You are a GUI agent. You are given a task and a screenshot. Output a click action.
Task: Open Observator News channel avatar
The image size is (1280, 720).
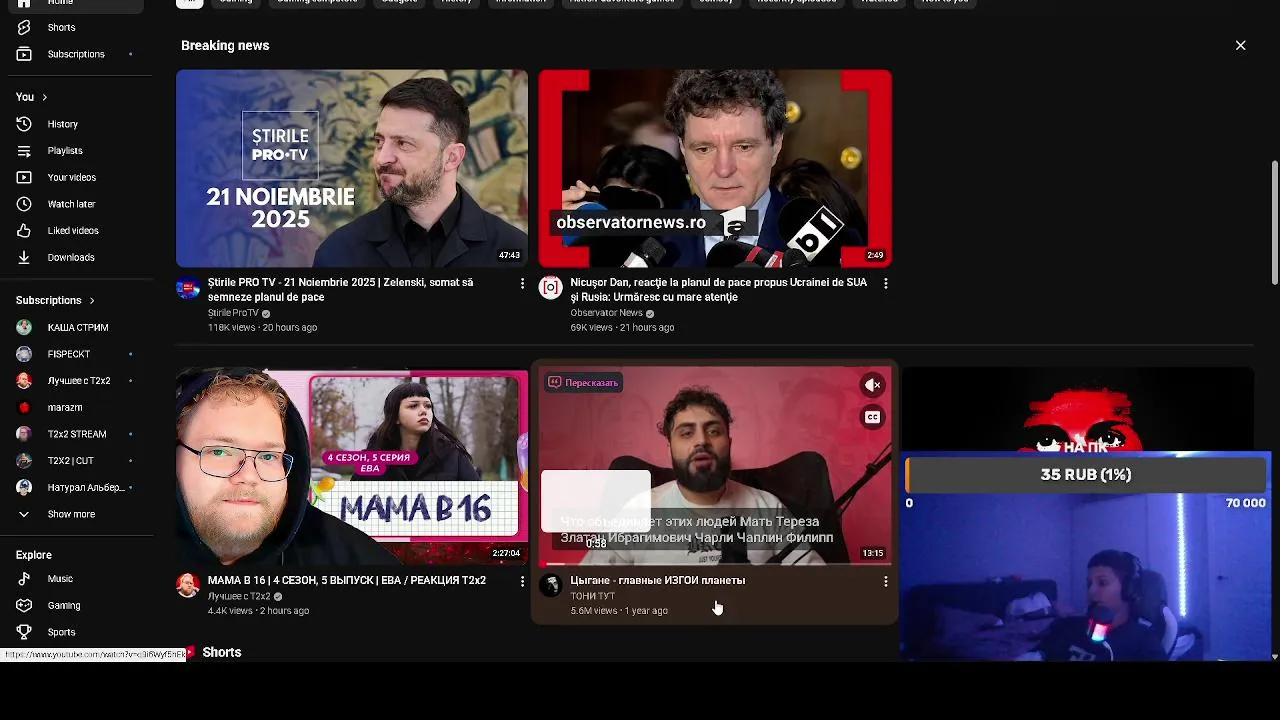pos(550,288)
